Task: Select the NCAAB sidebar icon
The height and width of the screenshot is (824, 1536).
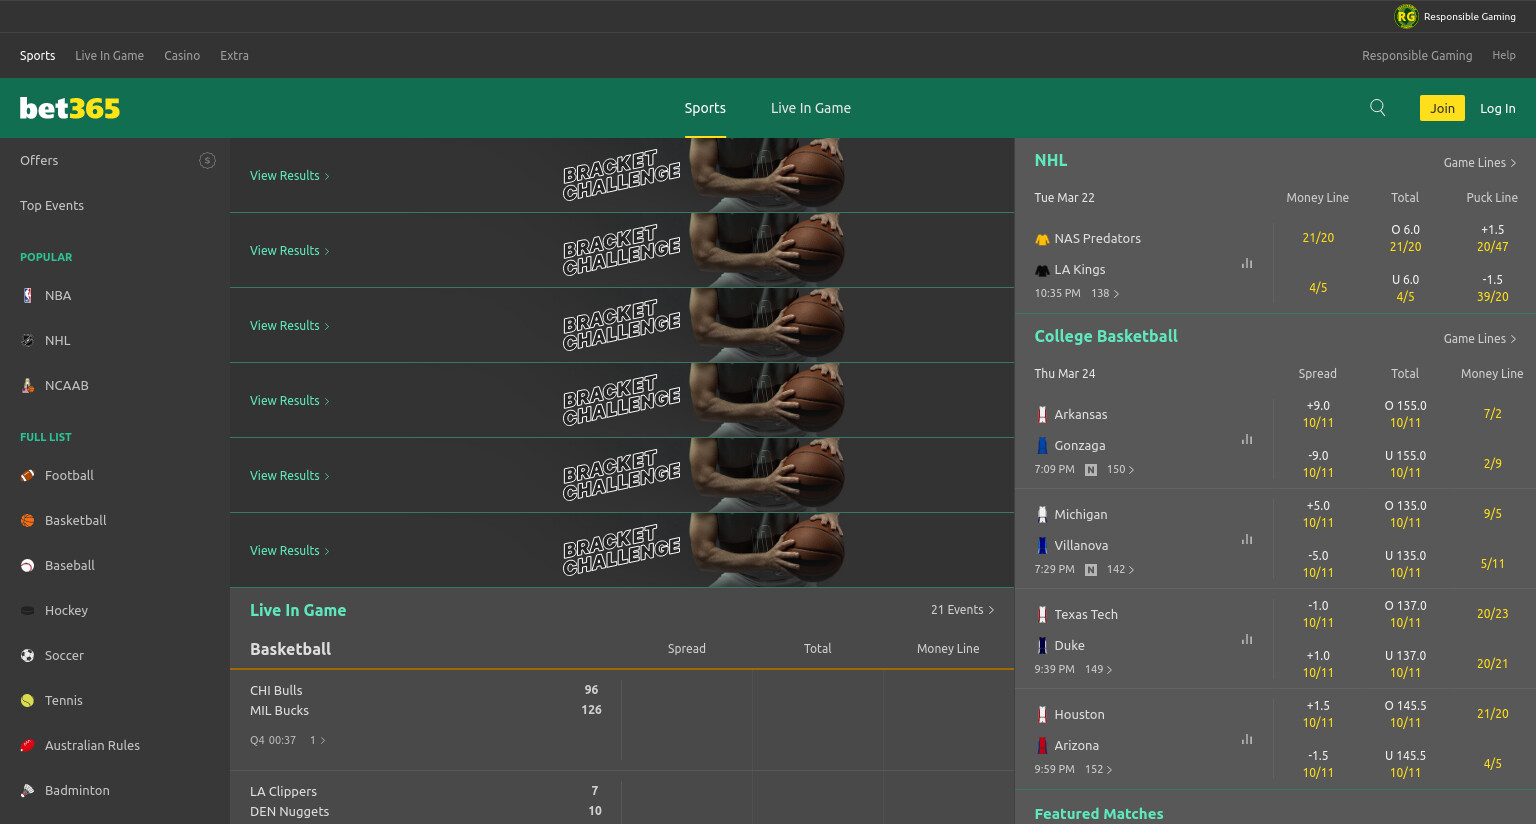Action: [x=28, y=385]
